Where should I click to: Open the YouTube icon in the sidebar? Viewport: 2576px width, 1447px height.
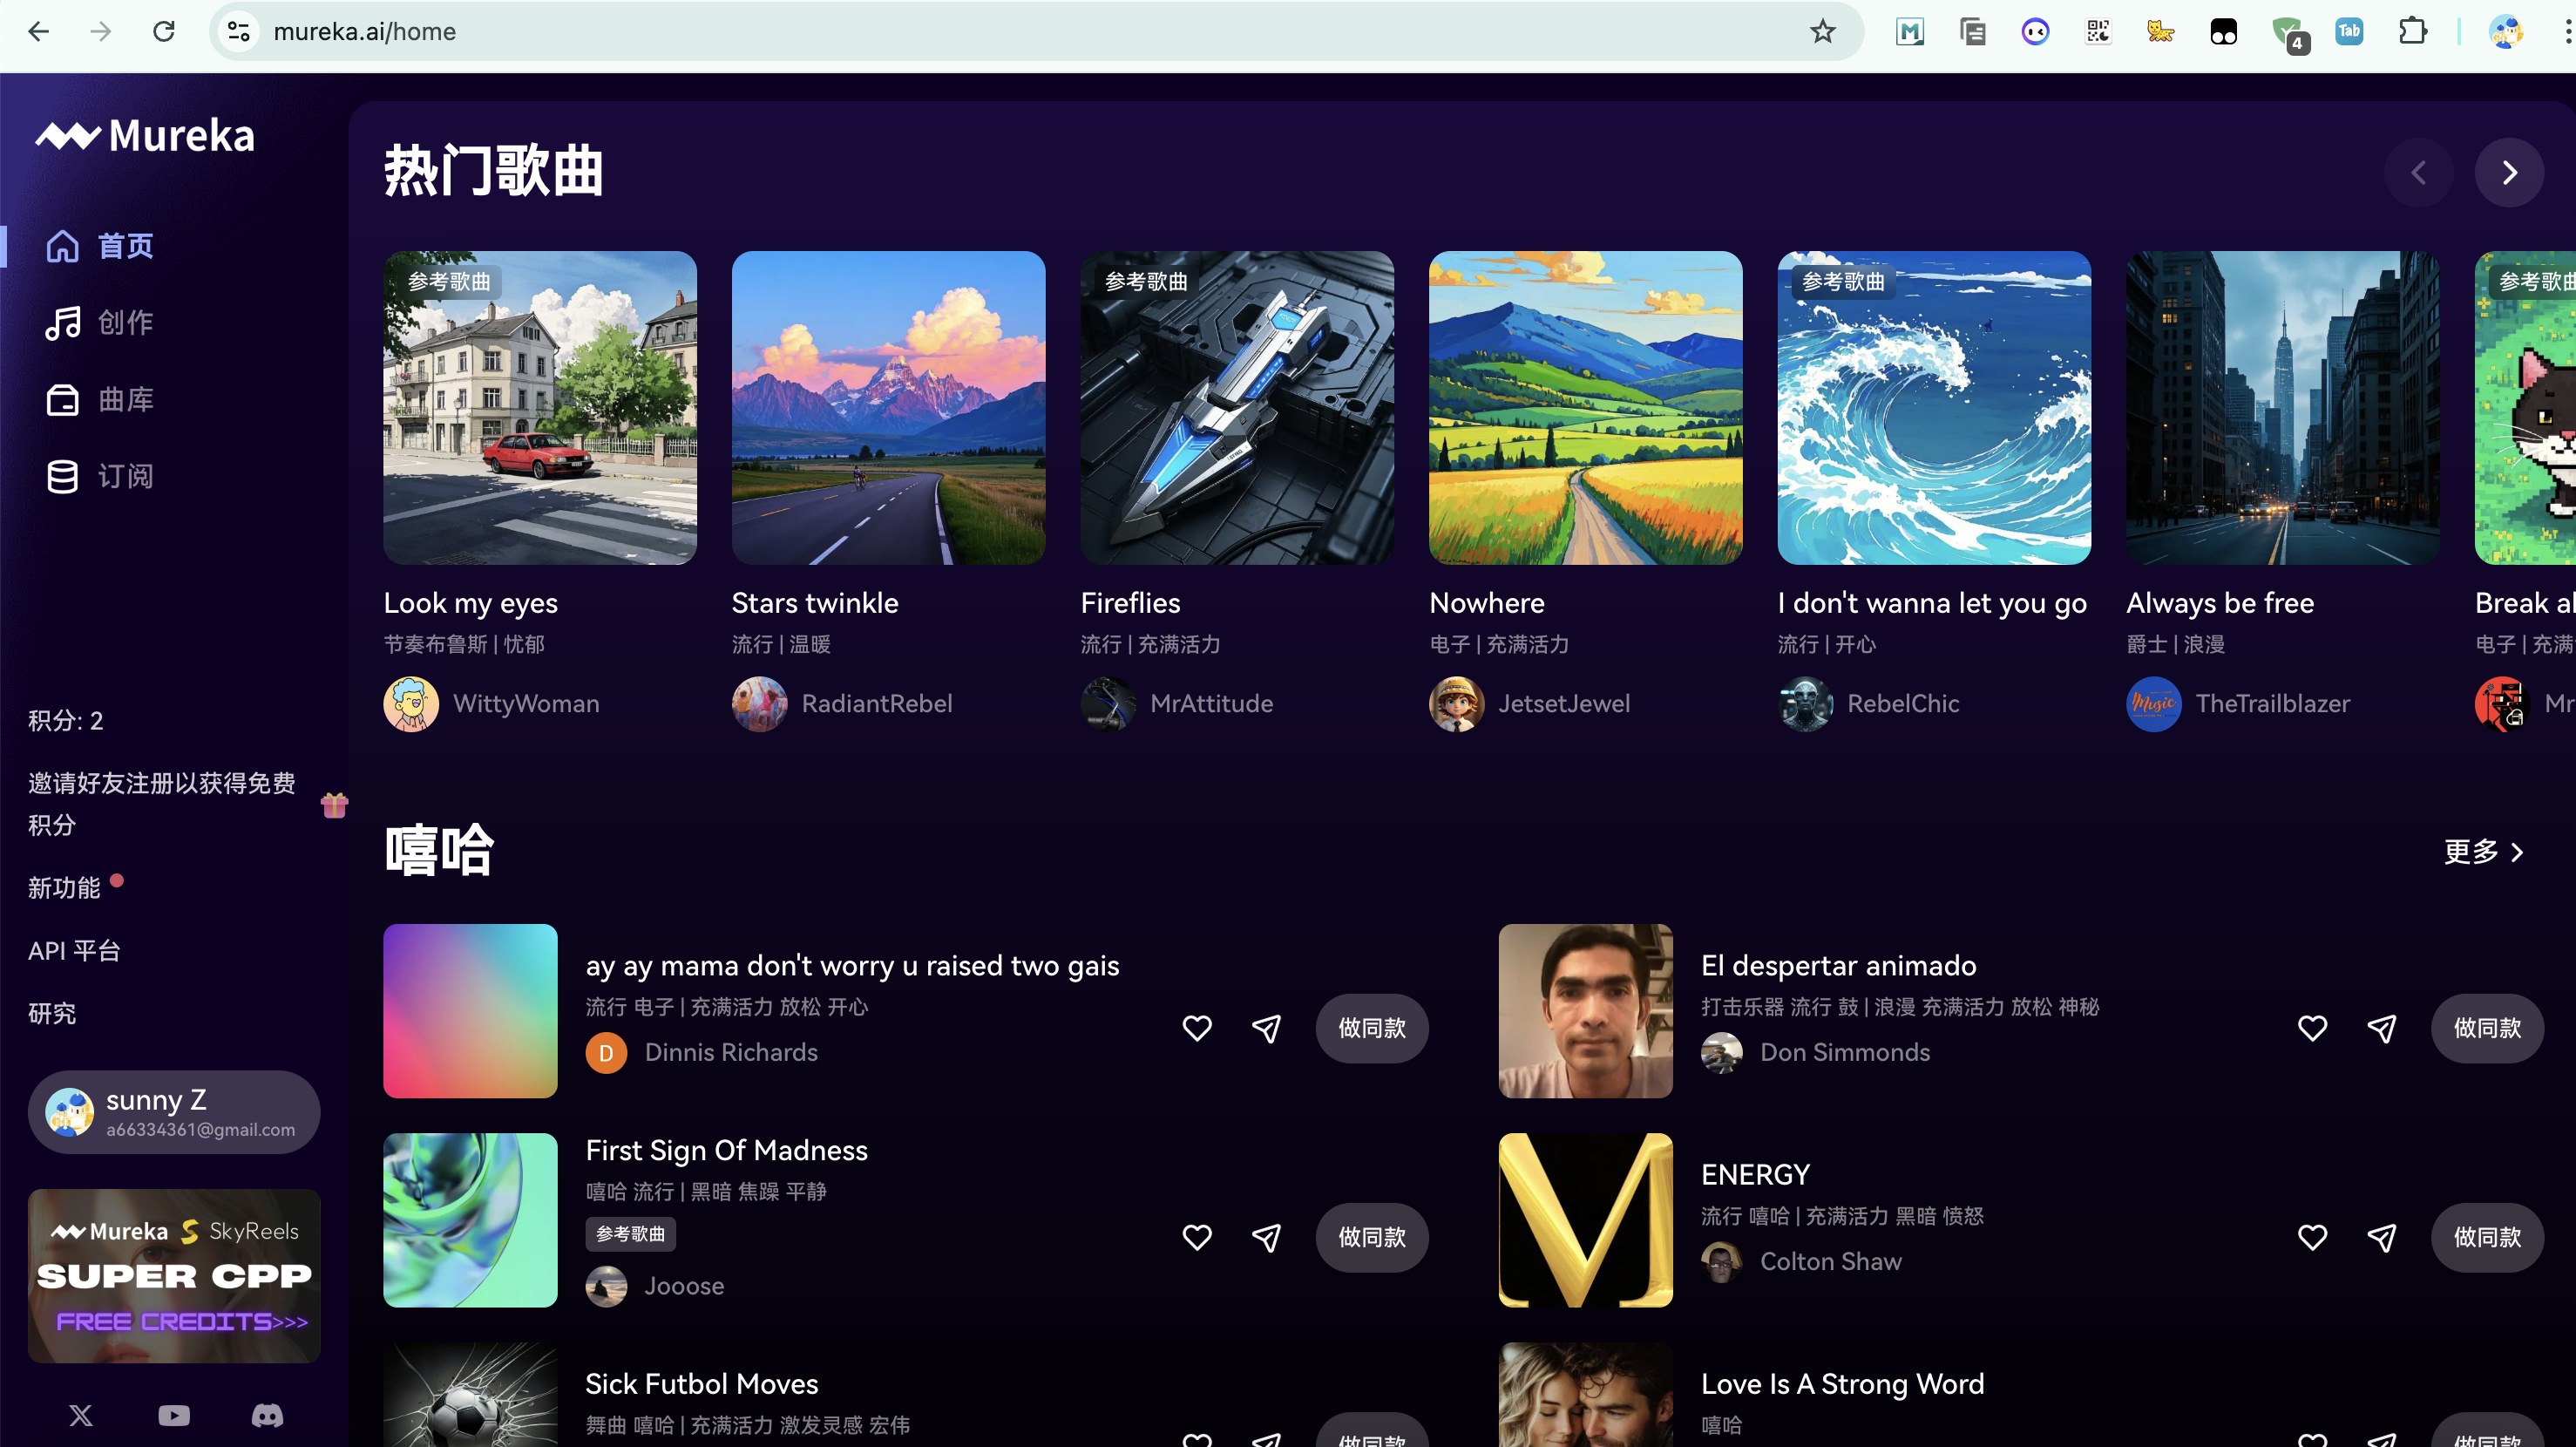tap(174, 1415)
